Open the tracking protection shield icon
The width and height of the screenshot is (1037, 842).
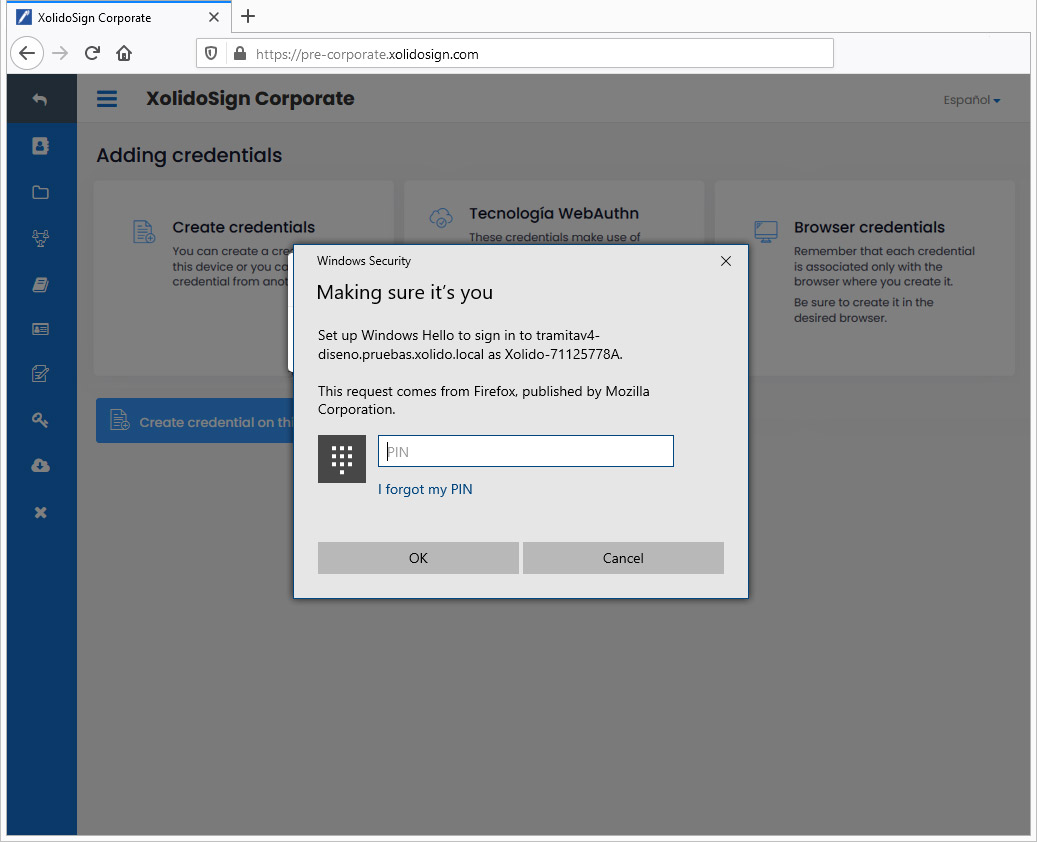[x=211, y=54]
